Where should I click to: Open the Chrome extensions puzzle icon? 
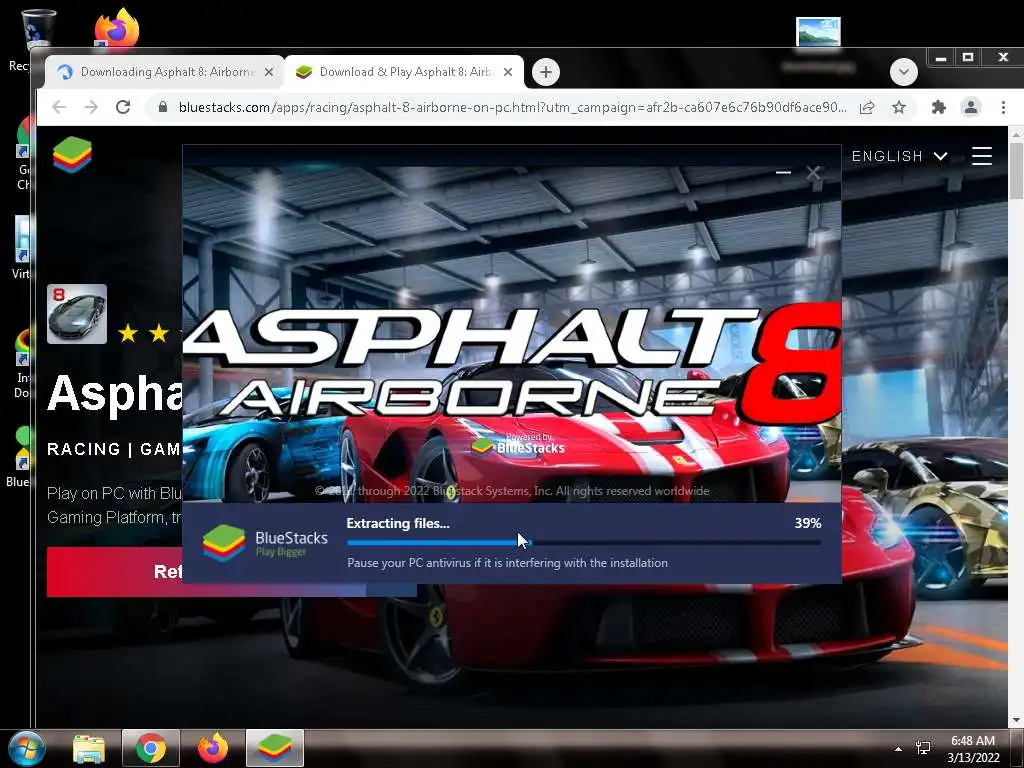[938, 107]
